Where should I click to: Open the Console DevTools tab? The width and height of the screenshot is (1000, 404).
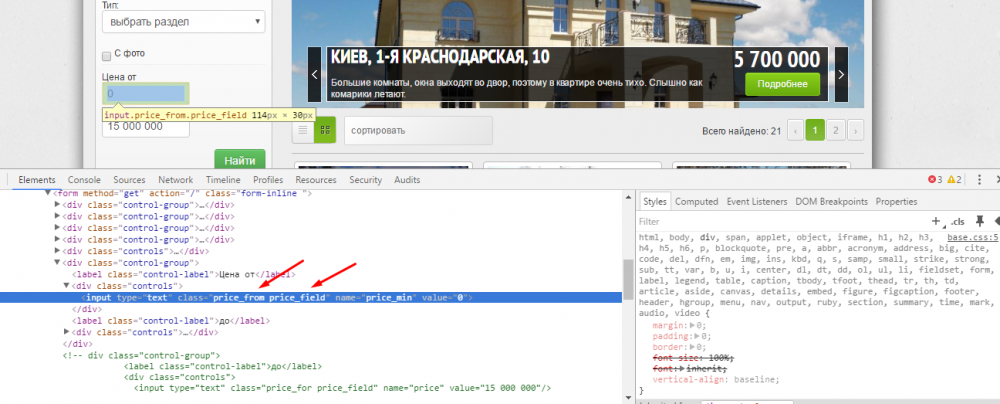[84, 180]
